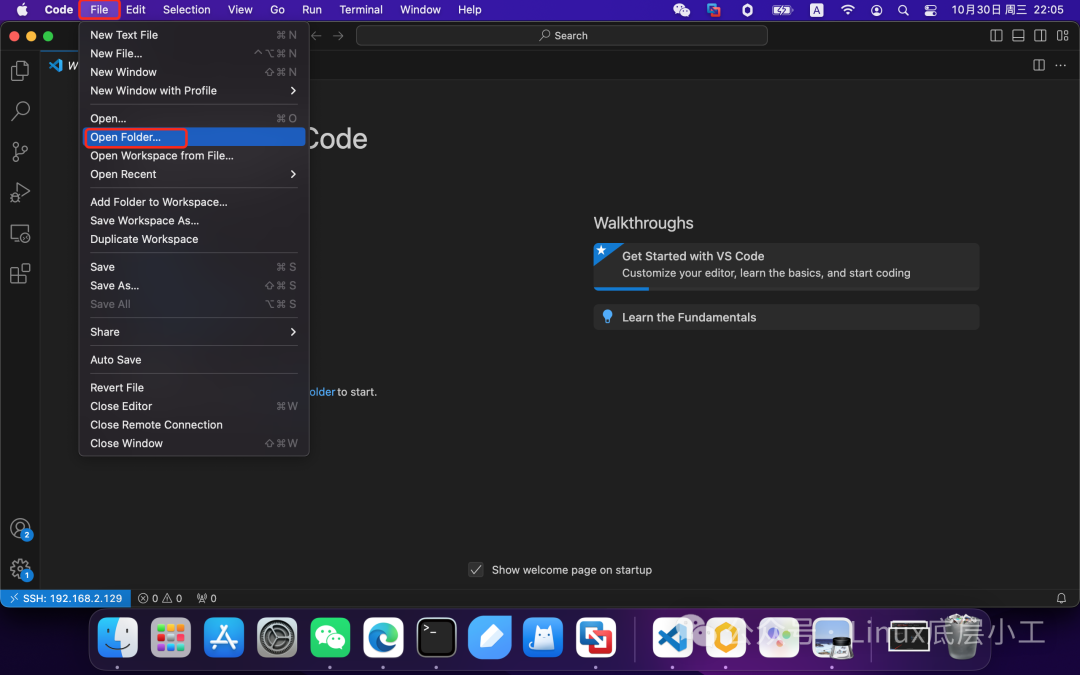Viewport: 1080px width, 675px height.
Task: Toggle Show welcome page on startup checkbox
Action: point(476,570)
